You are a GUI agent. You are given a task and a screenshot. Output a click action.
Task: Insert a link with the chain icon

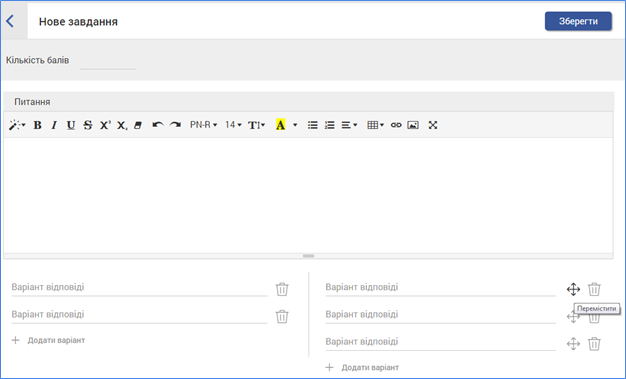(x=396, y=125)
